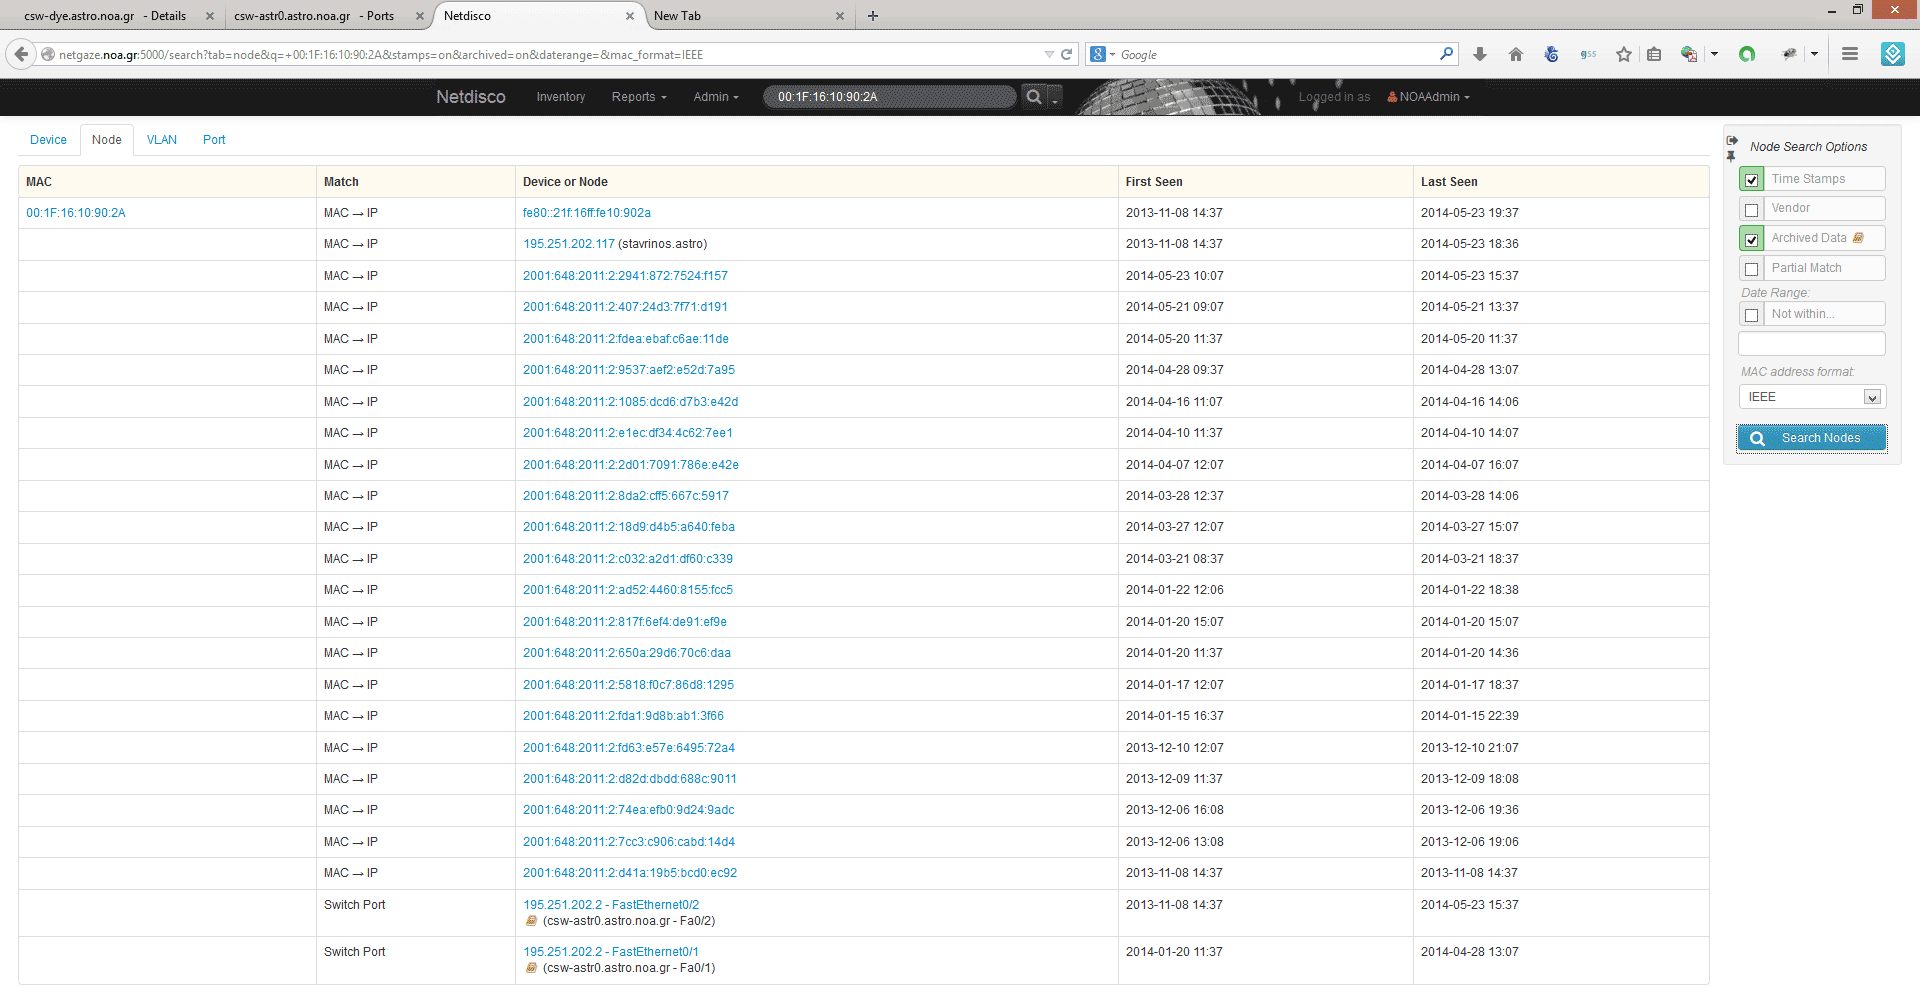Click the green circular ring toolbar icon
The image size is (1920, 992).
click(x=1747, y=54)
